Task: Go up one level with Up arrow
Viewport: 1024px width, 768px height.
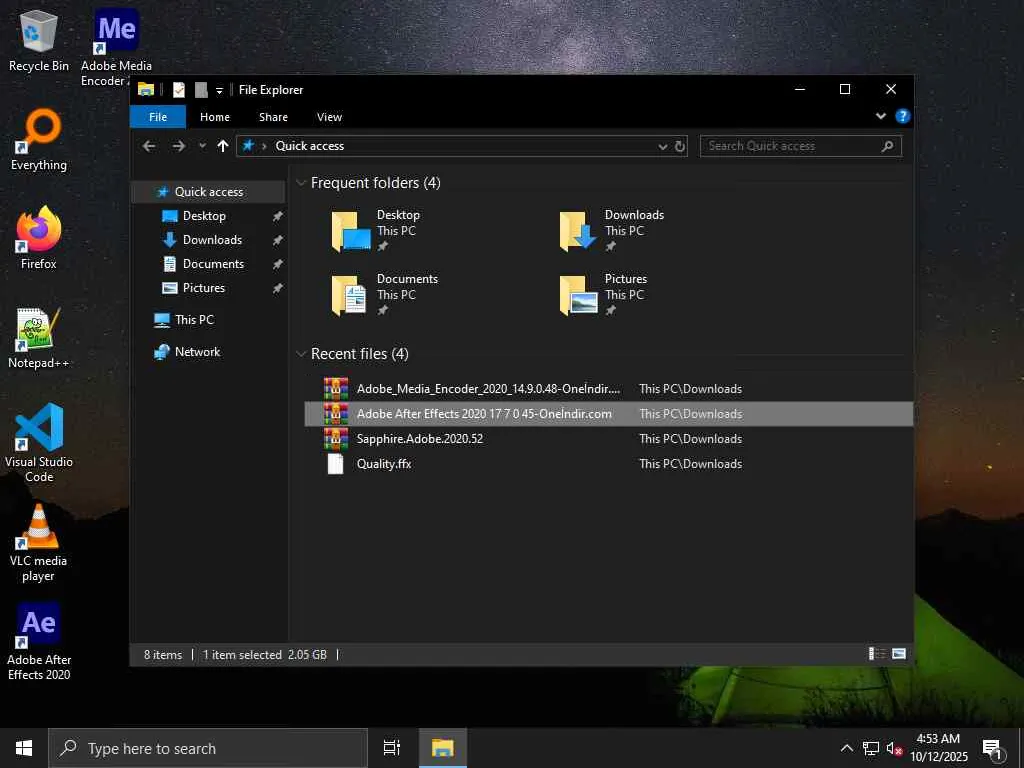Action: point(223,146)
